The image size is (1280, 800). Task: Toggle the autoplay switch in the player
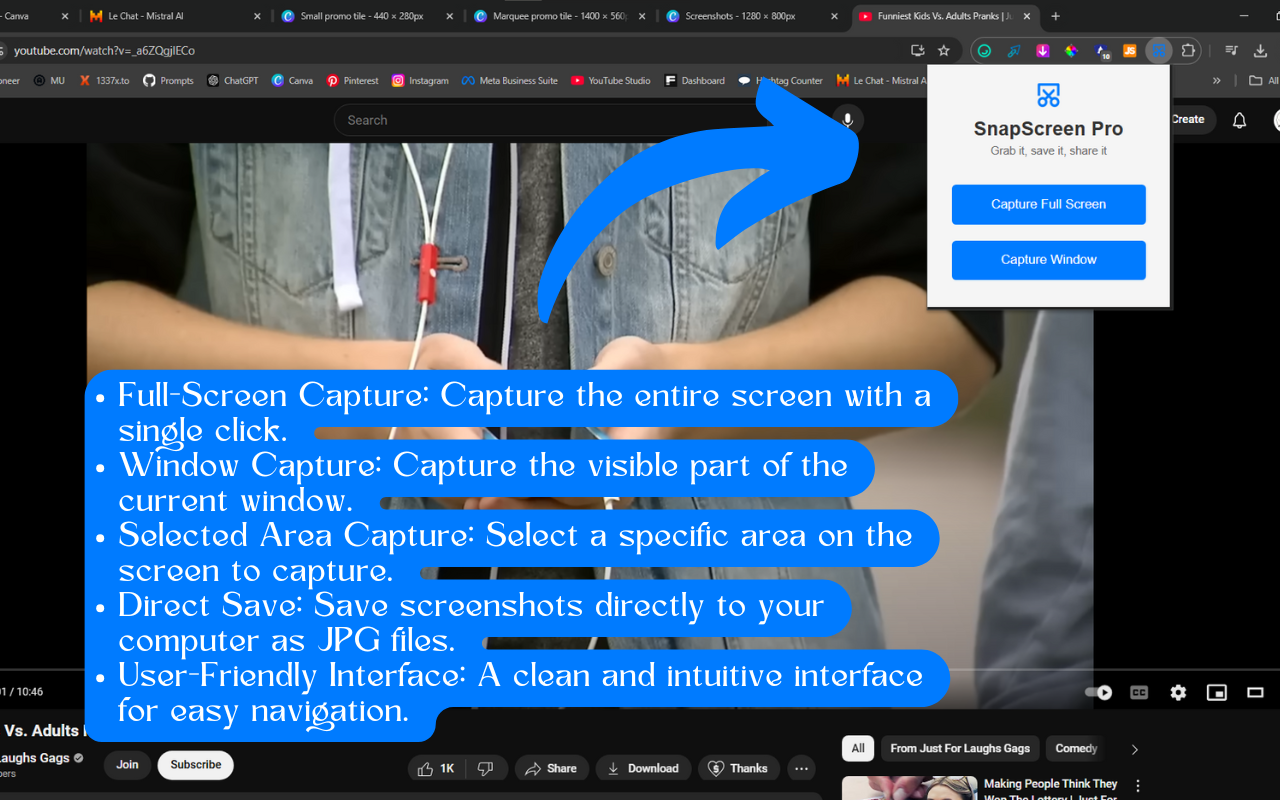pos(1098,692)
